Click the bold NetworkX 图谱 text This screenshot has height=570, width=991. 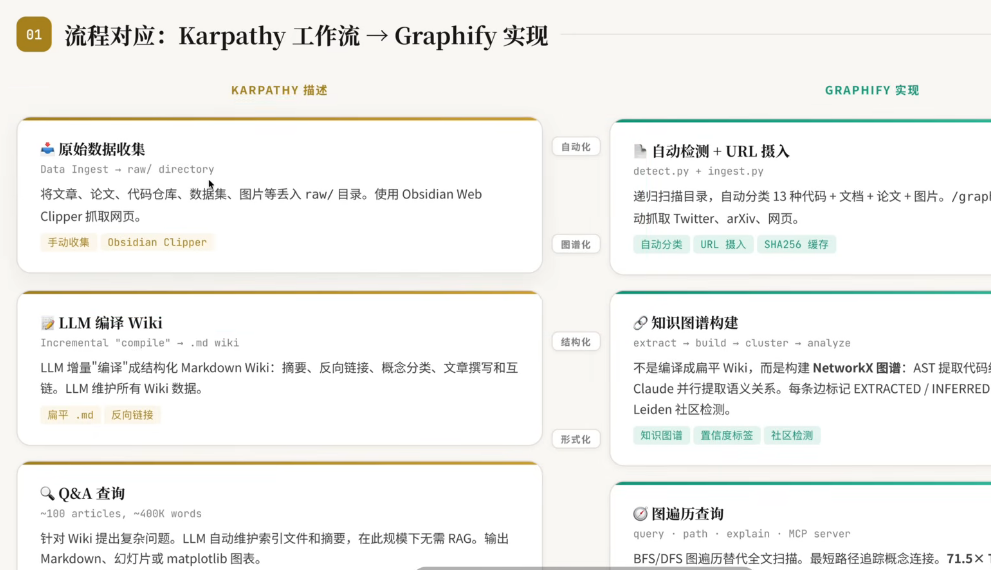856,368
